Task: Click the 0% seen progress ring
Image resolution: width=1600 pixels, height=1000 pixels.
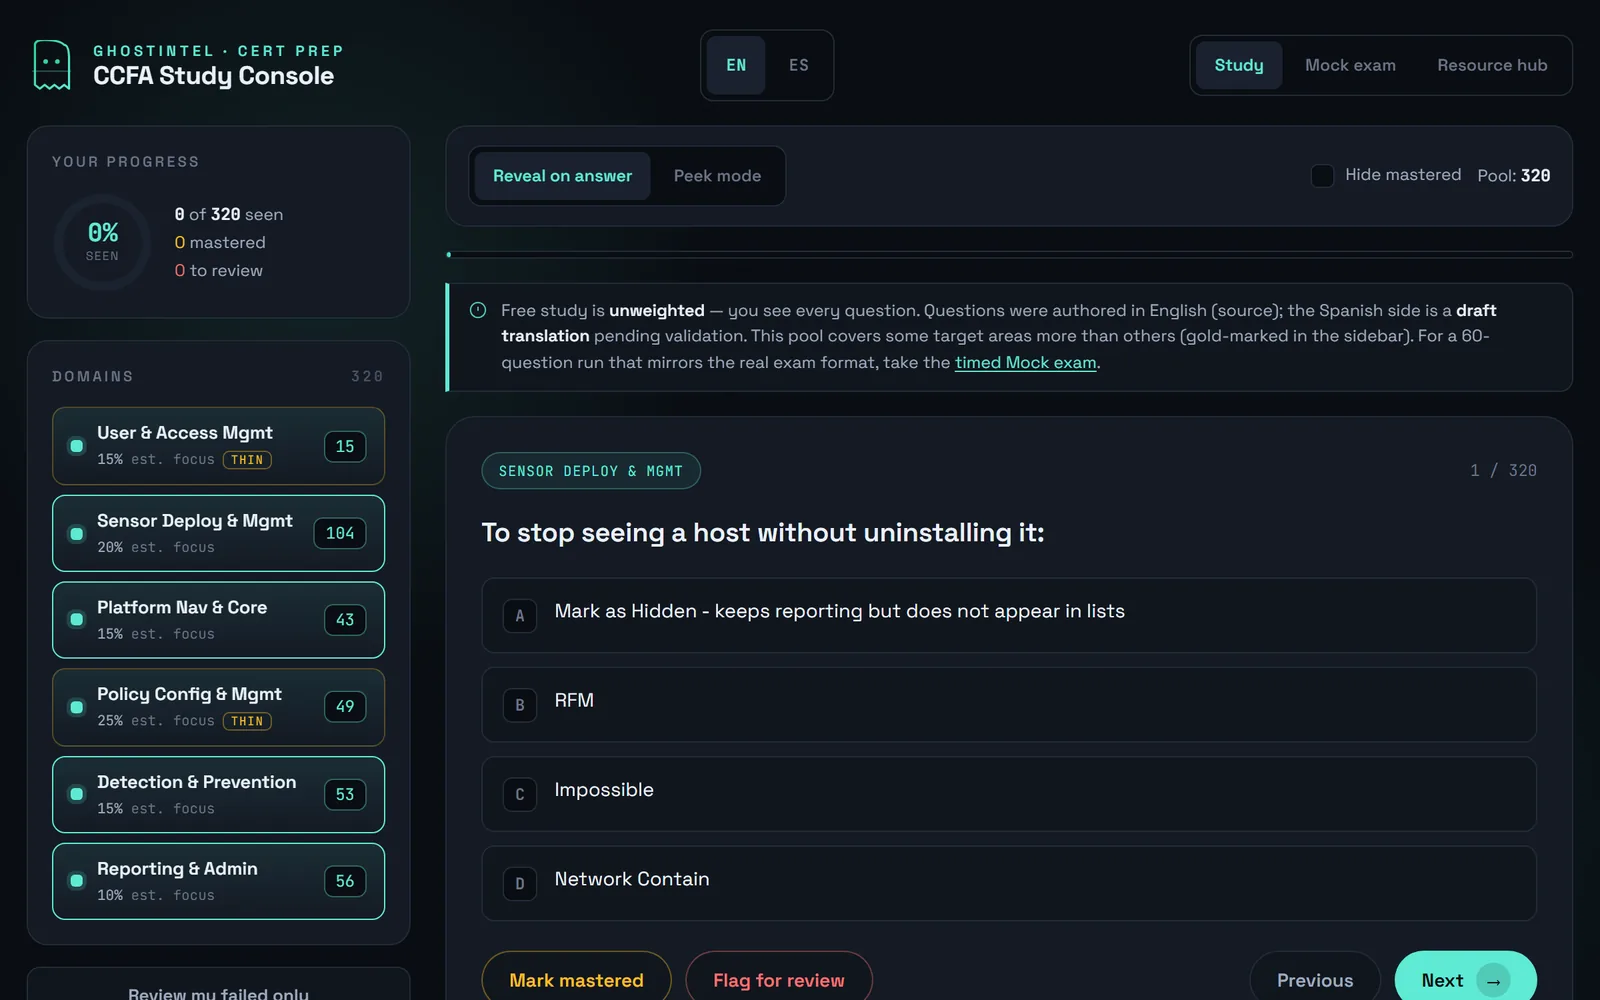Action: 102,242
